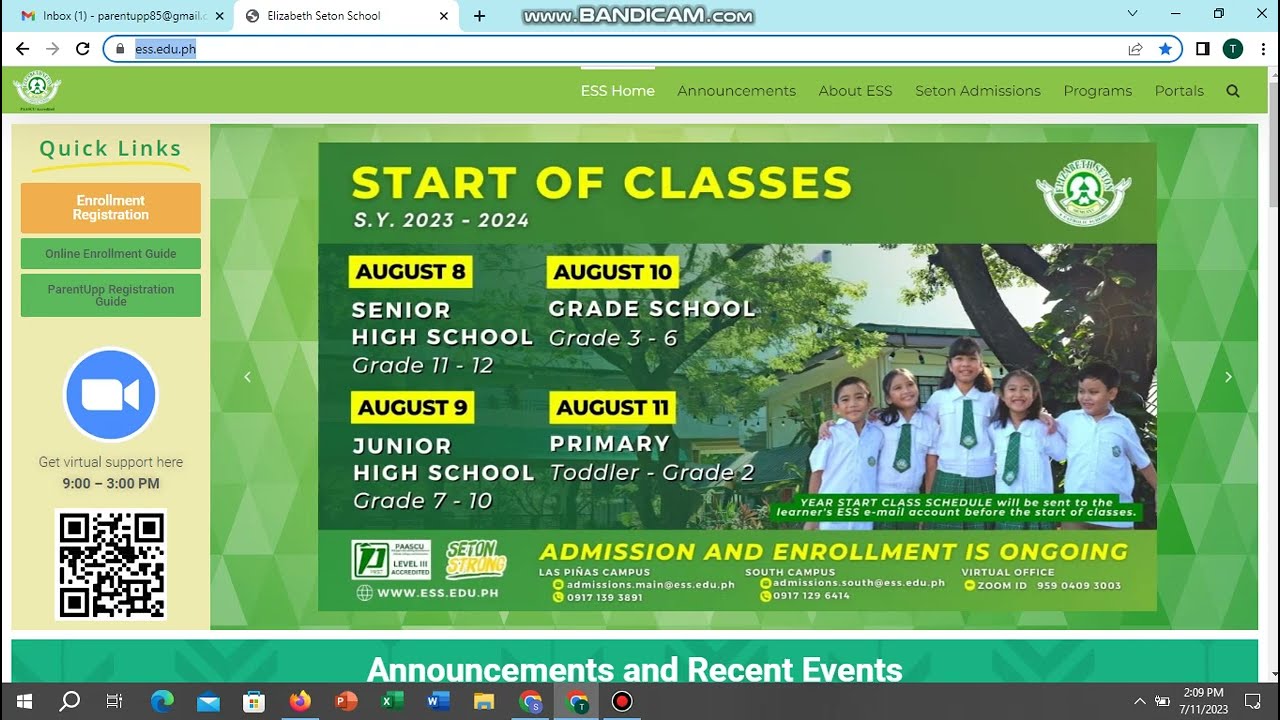Image resolution: width=1280 pixels, height=720 pixels.
Task: Open Word from the taskbar
Action: (438, 701)
